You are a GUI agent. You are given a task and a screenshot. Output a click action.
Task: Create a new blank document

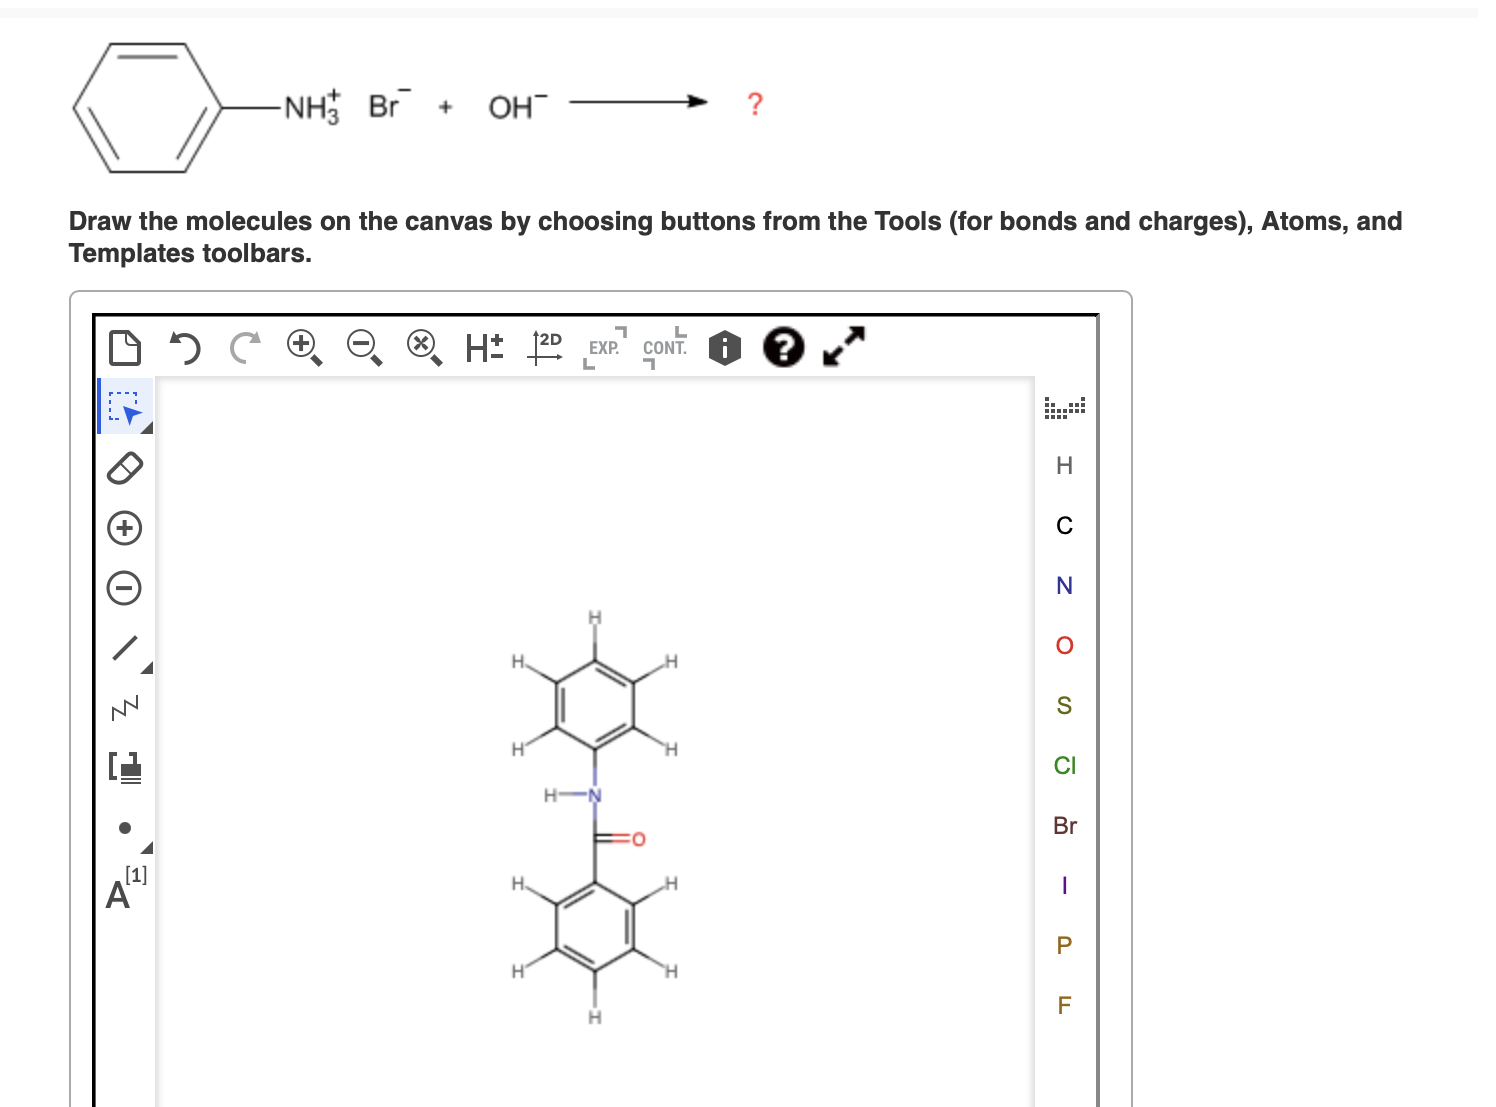tap(123, 348)
